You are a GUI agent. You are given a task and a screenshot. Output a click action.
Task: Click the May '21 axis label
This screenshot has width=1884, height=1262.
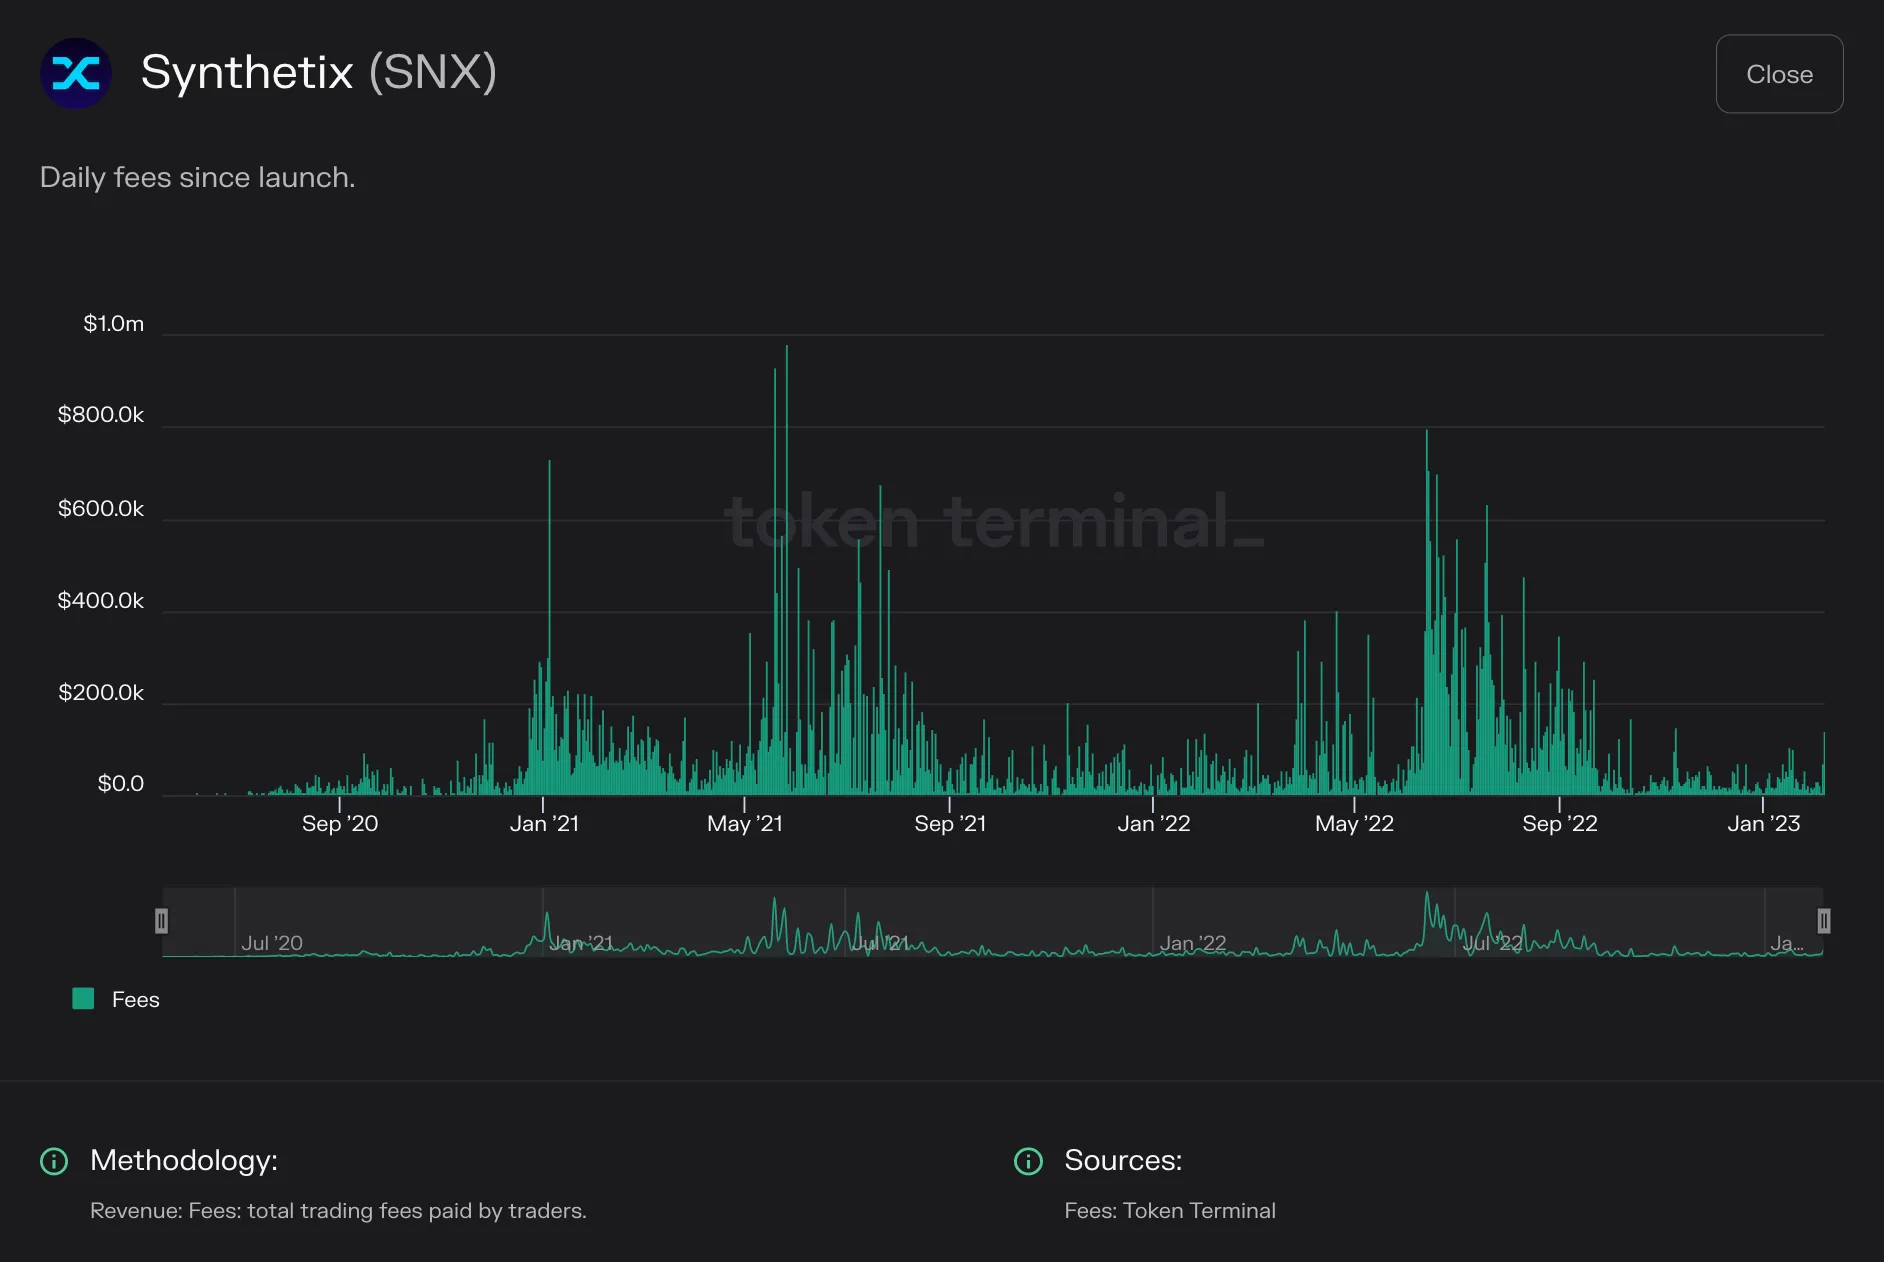745,824
